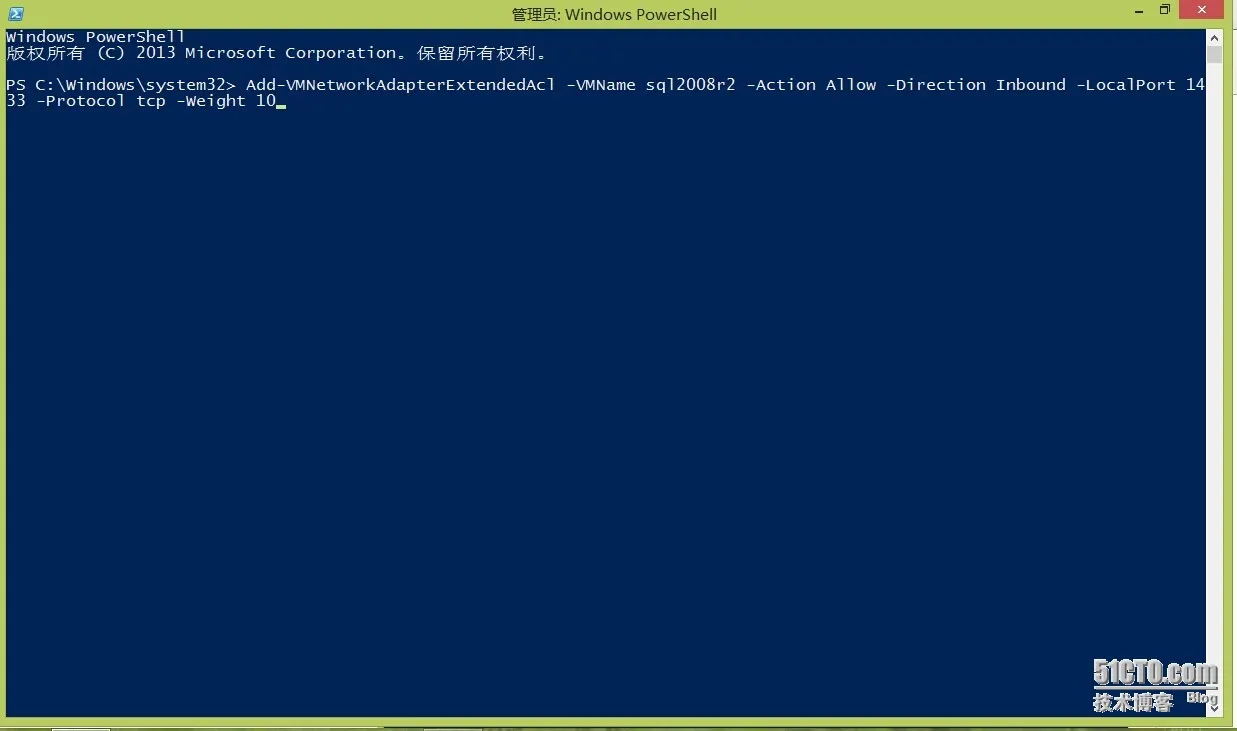Restore down the PowerShell window
Image resolution: width=1237 pixels, height=731 pixels.
(x=1164, y=11)
